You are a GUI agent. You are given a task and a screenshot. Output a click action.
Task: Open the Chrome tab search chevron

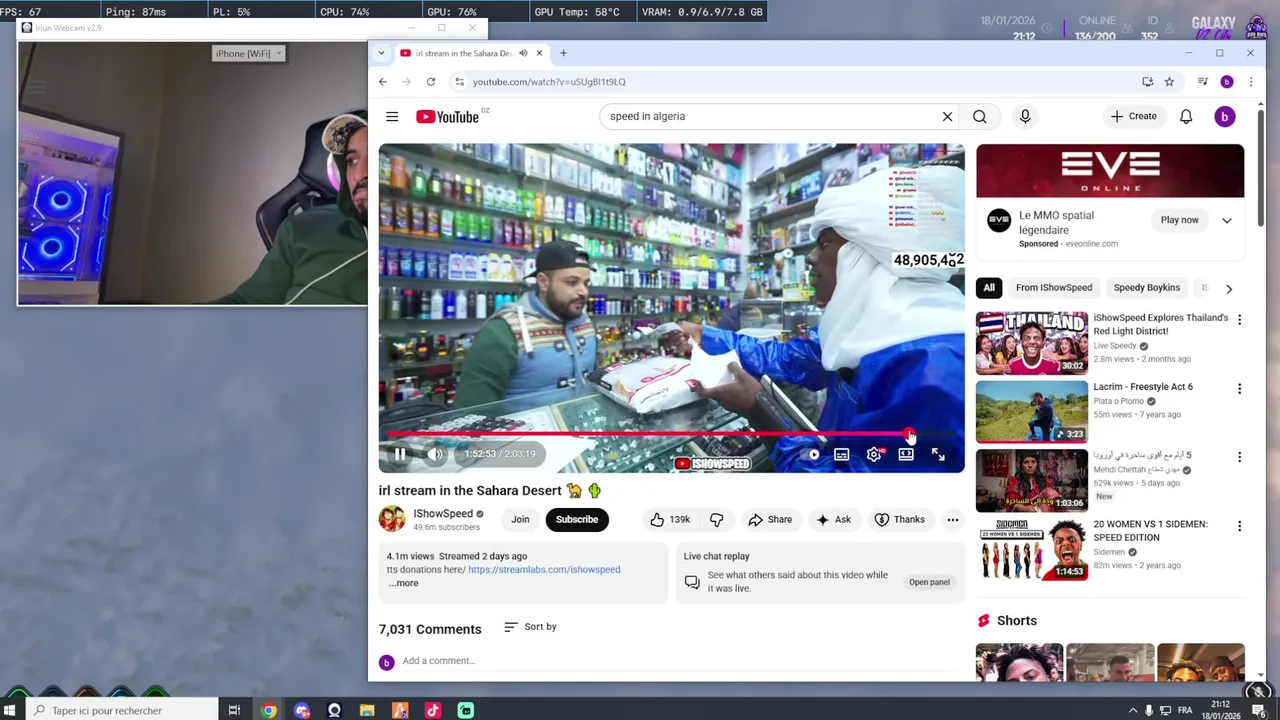pyautogui.click(x=381, y=53)
